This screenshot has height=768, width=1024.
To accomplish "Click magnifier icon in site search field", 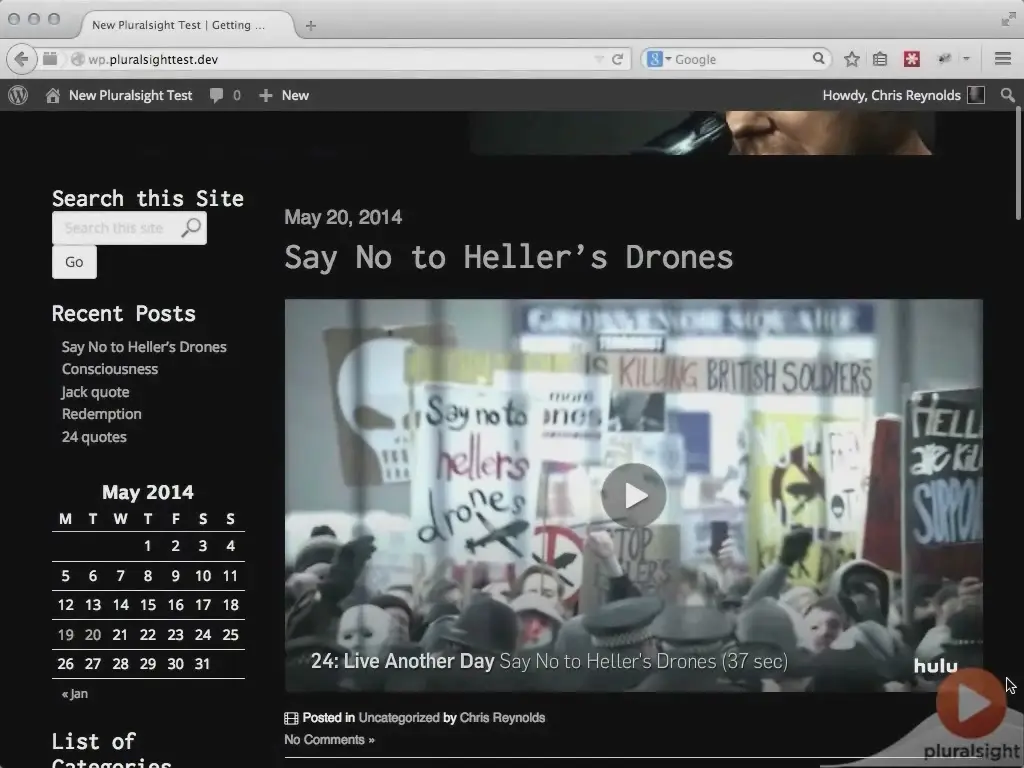I will click(x=191, y=227).
